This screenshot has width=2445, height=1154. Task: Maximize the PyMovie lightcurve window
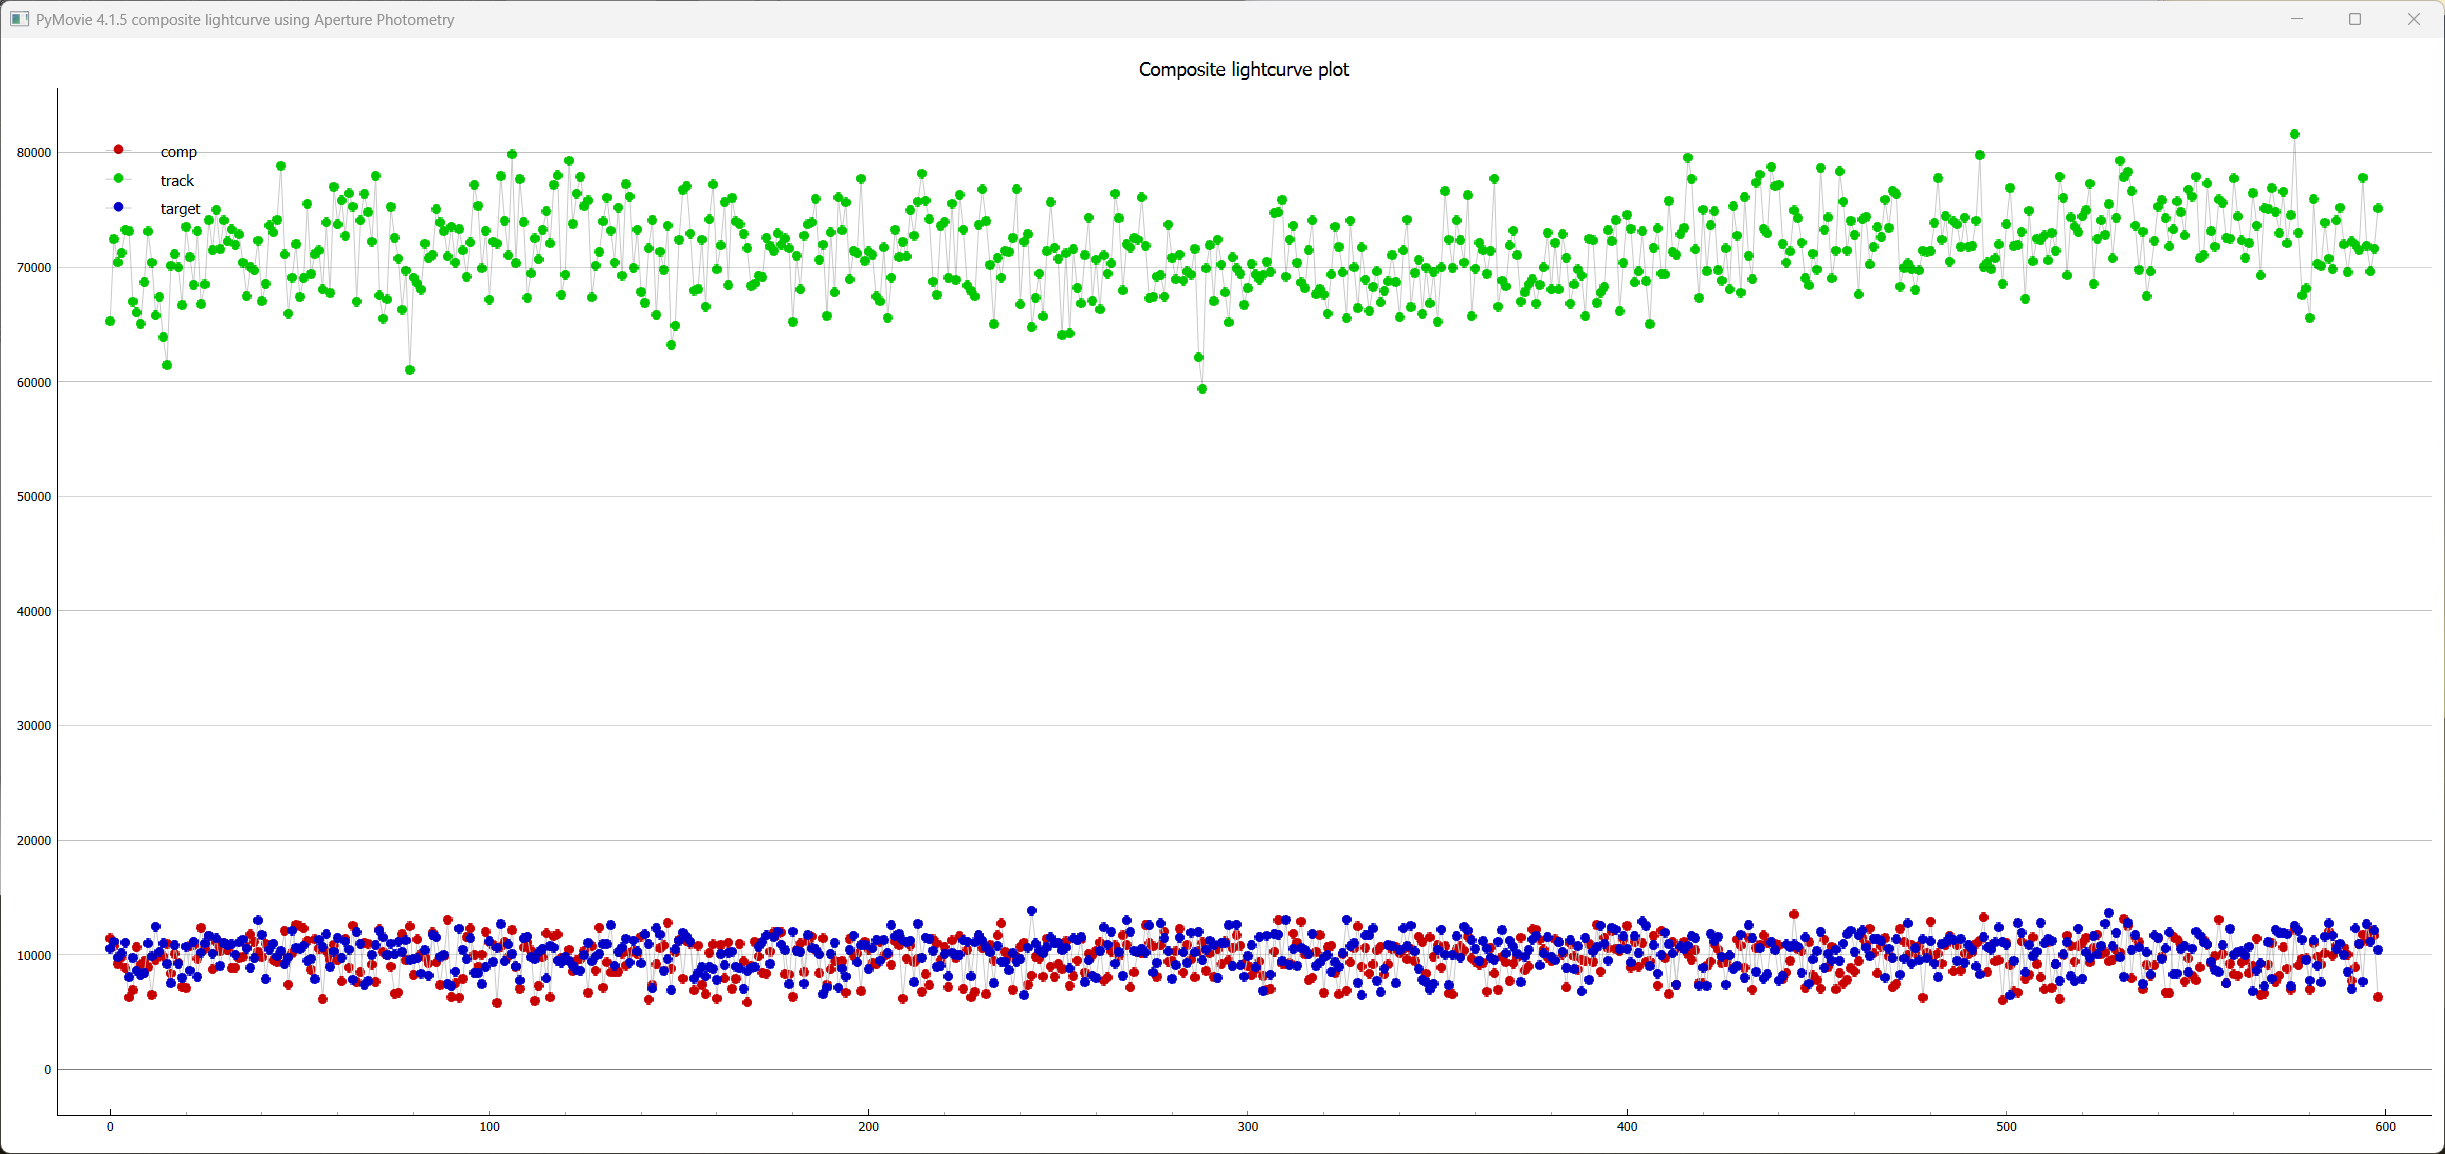pyautogui.click(x=2355, y=19)
